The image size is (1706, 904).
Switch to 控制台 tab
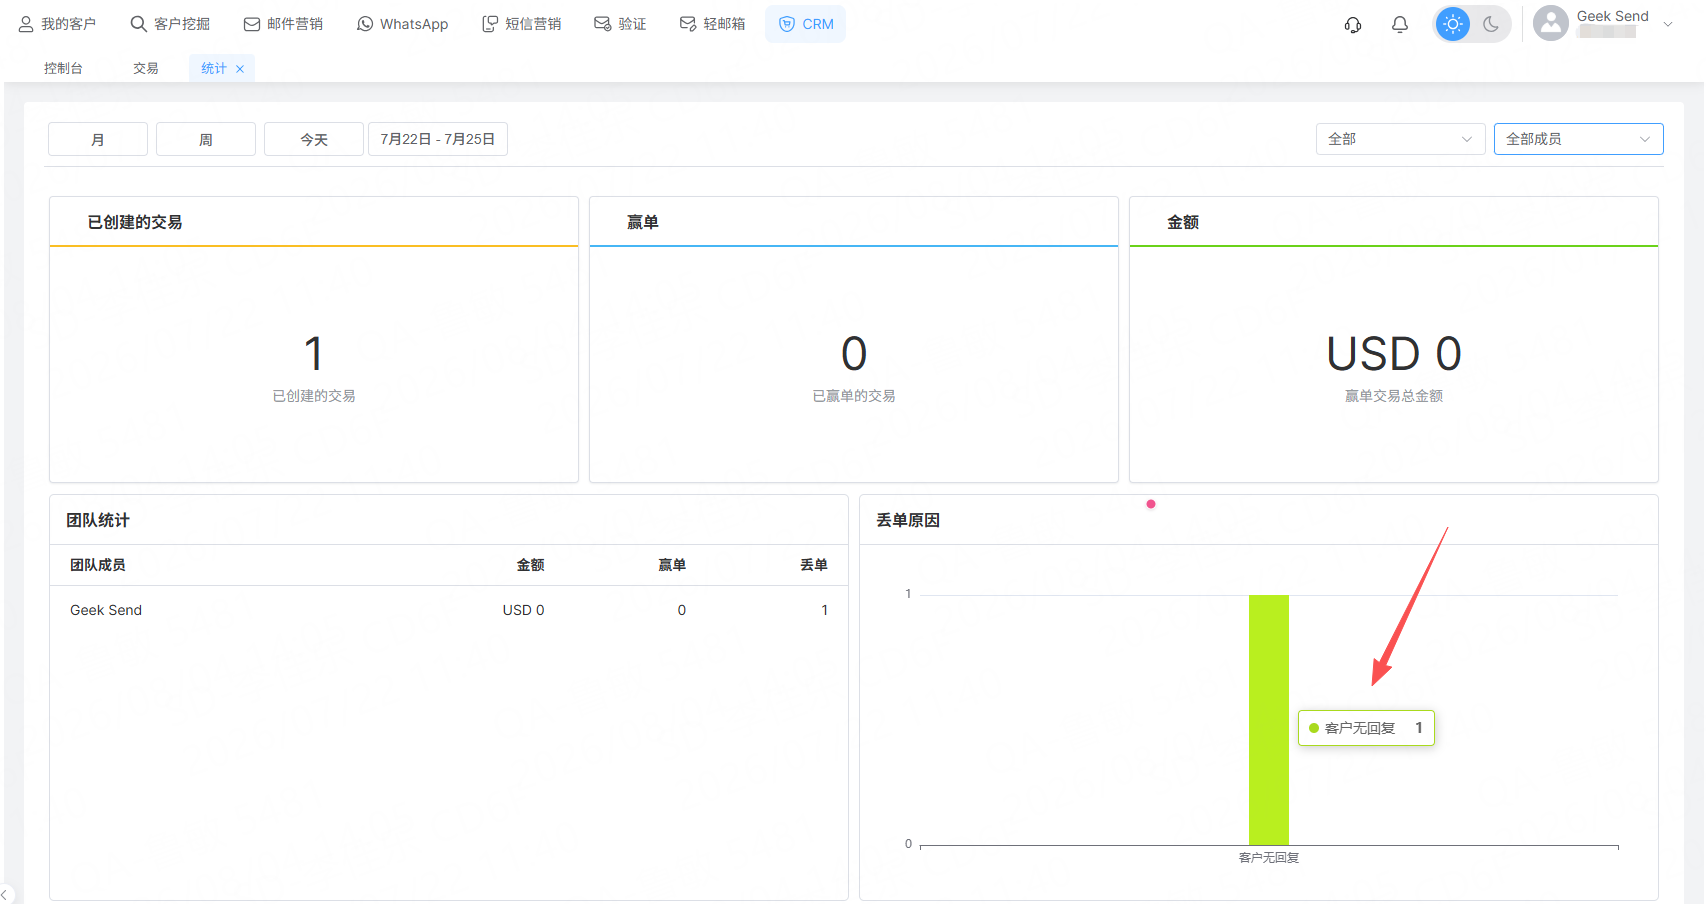[x=63, y=68]
